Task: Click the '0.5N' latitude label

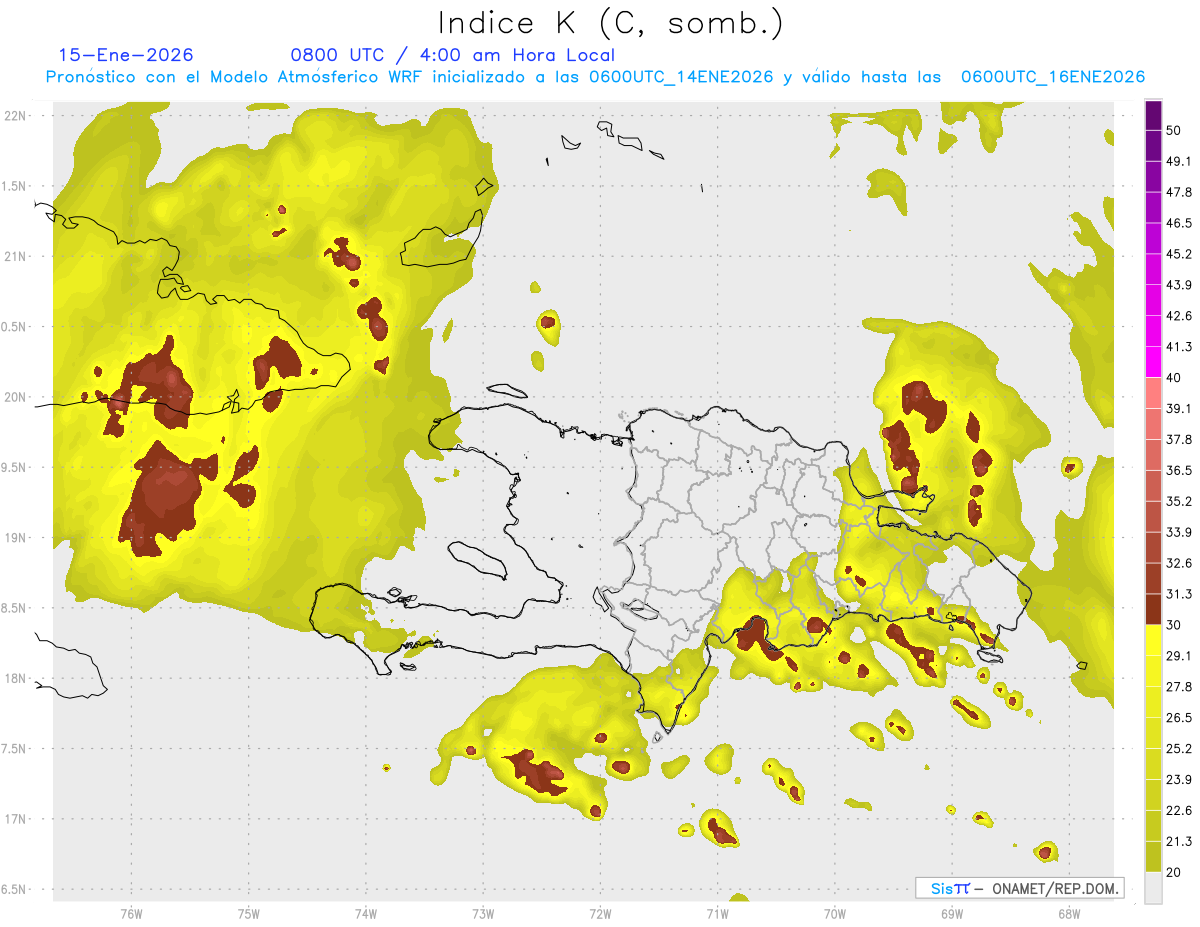Action: pos(13,327)
